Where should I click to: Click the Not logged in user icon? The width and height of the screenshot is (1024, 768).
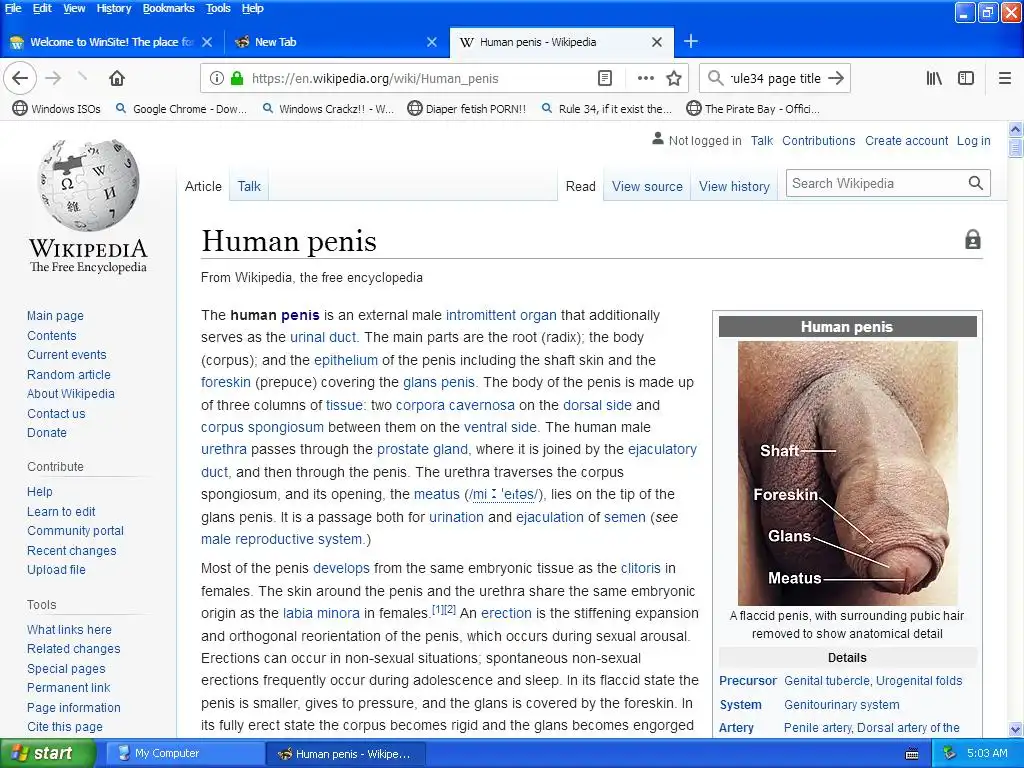658,139
